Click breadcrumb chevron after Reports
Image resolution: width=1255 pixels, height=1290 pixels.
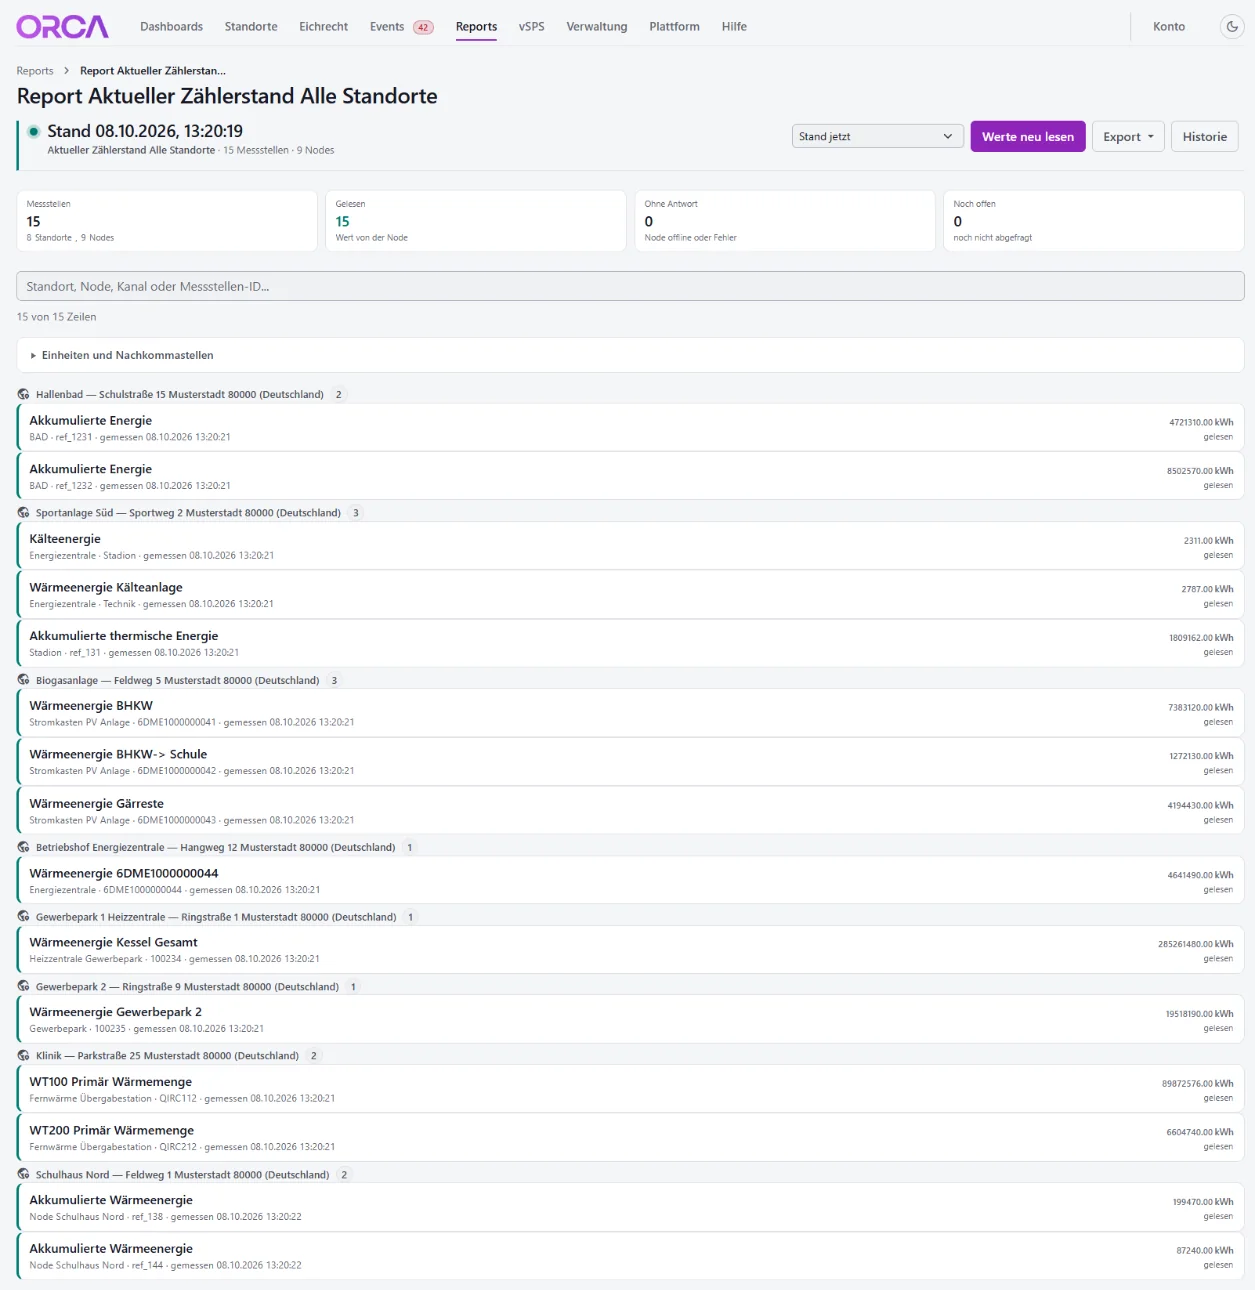[x=66, y=71]
